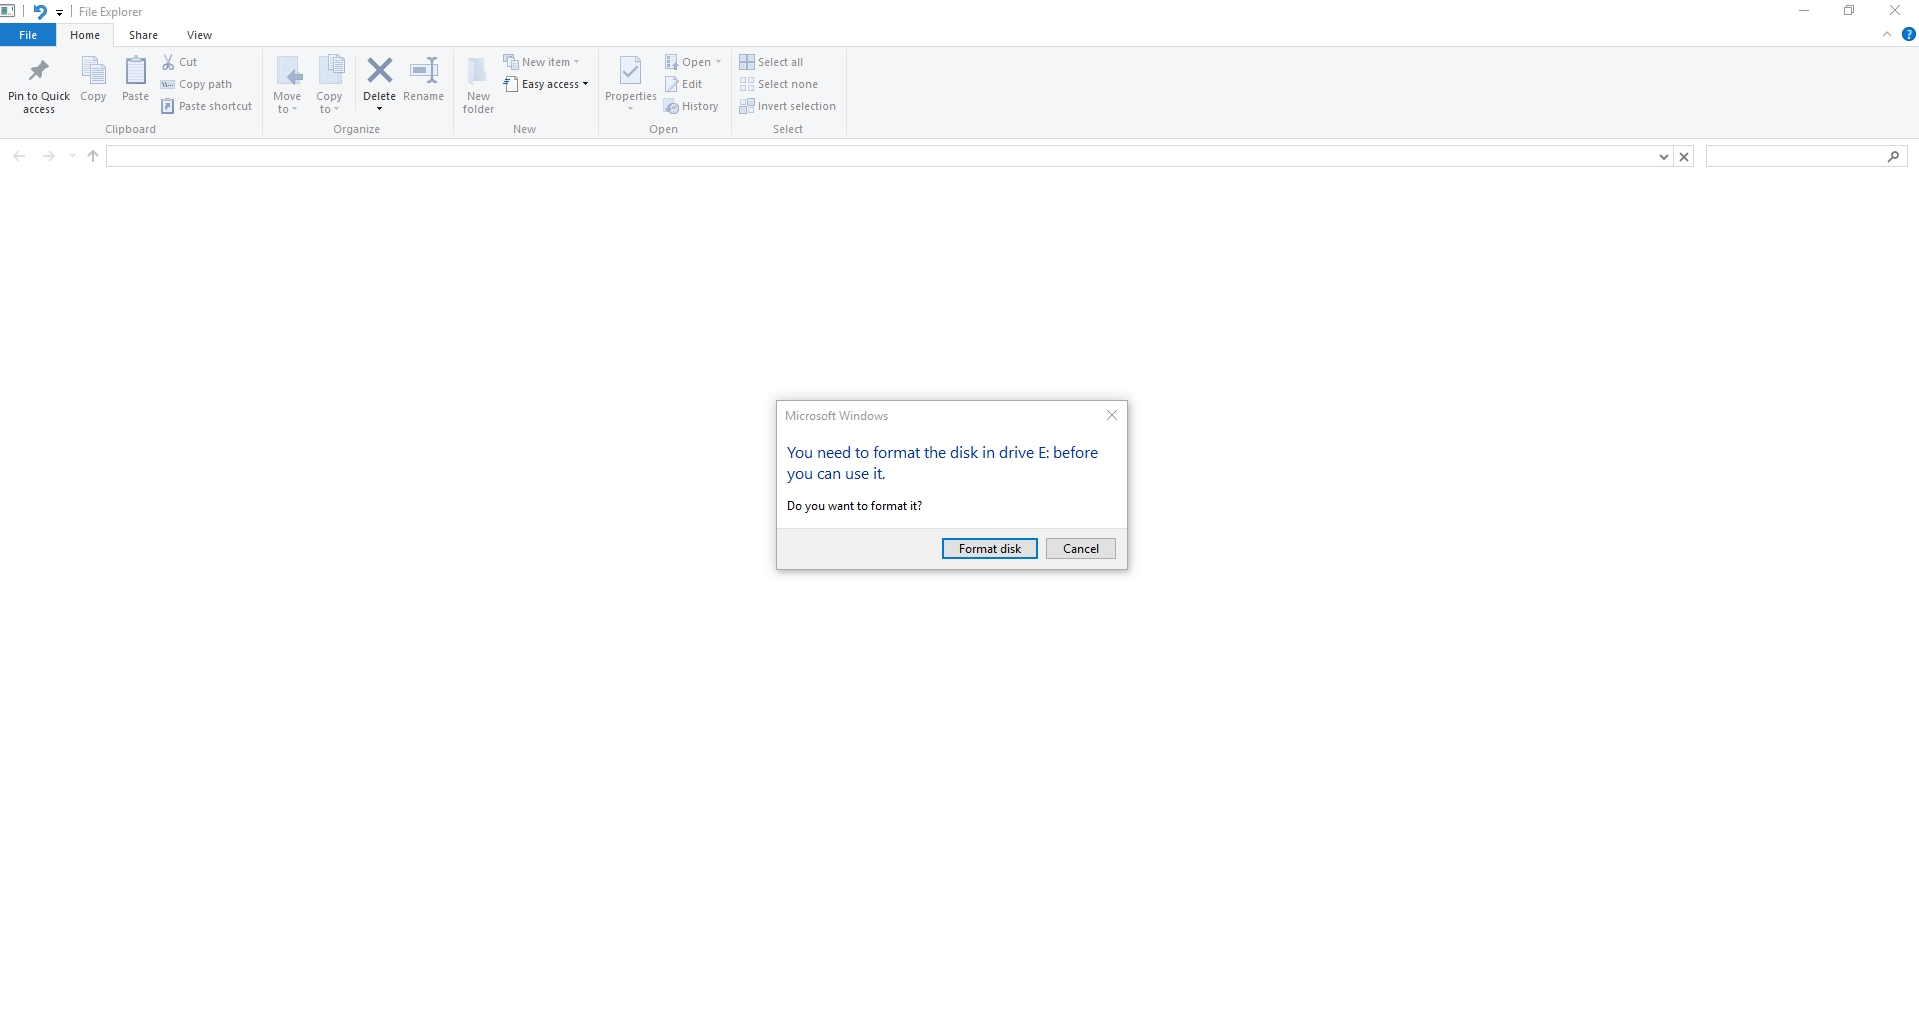Click Copy path in ribbon
The width and height of the screenshot is (1919, 1013).
coord(196,84)
